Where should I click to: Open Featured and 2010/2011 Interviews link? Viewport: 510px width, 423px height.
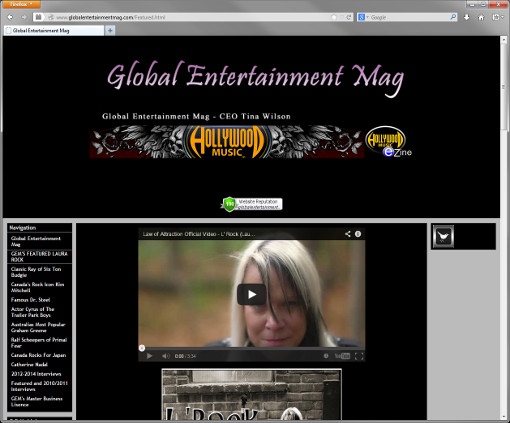[x=39, y=386]
